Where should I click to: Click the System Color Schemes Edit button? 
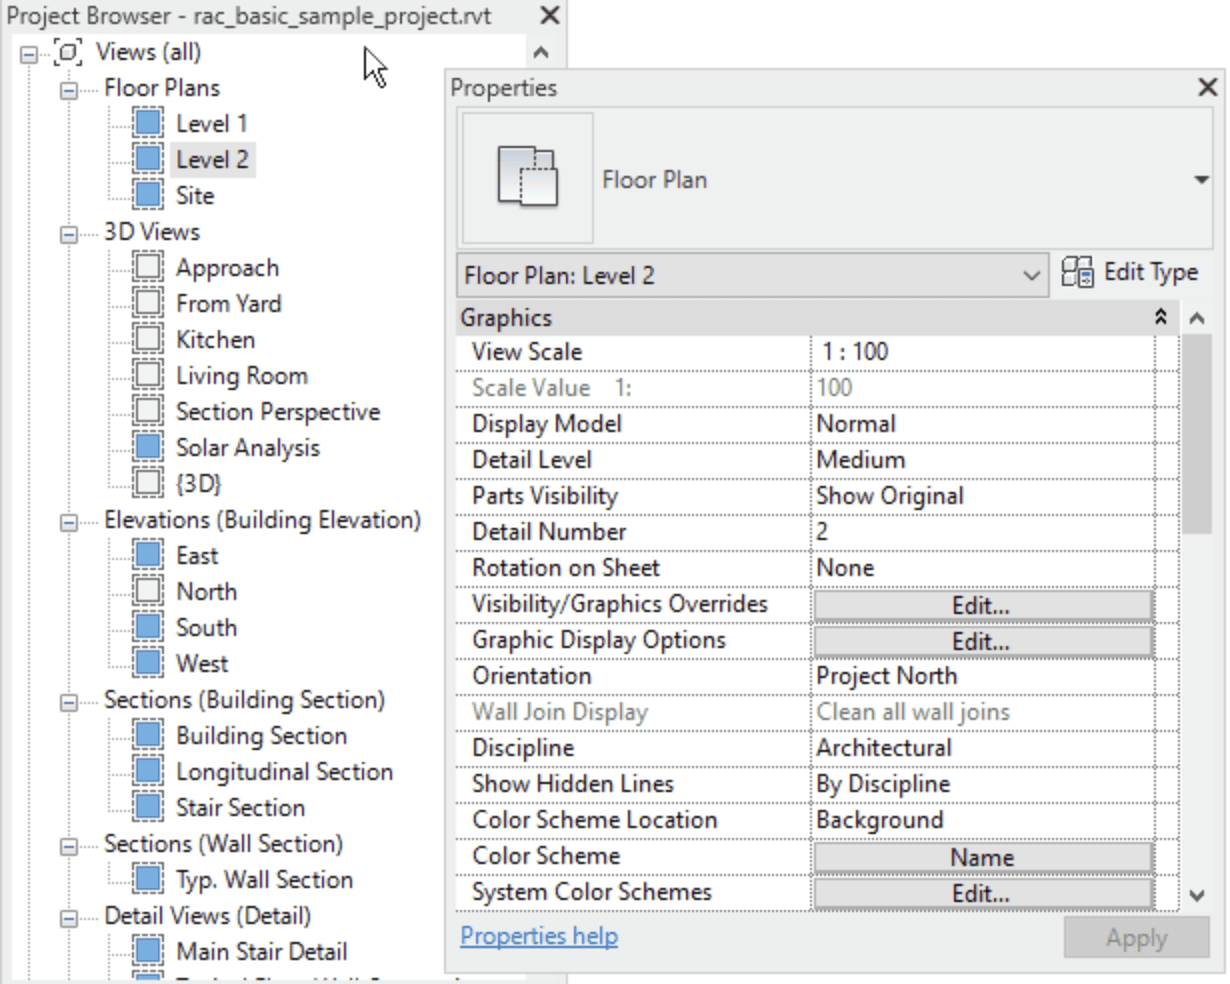[x=982, y=893]
